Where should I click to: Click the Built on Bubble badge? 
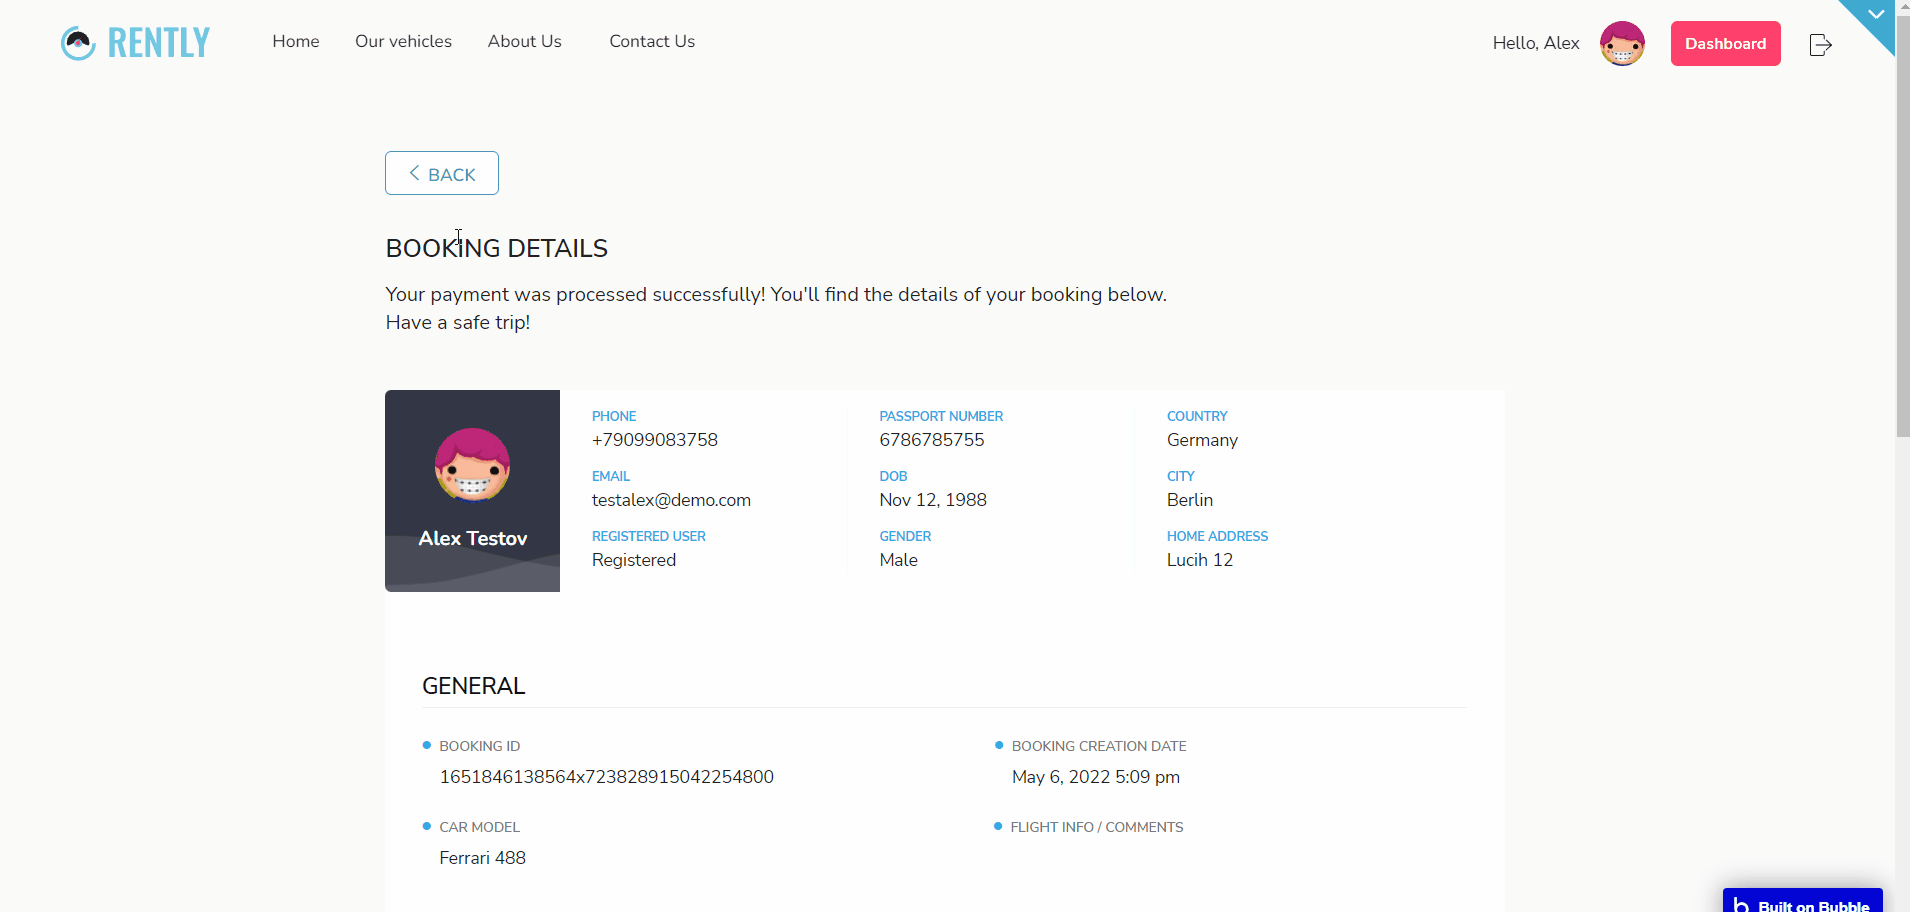pyautogui.click(x=1802, y=902)
